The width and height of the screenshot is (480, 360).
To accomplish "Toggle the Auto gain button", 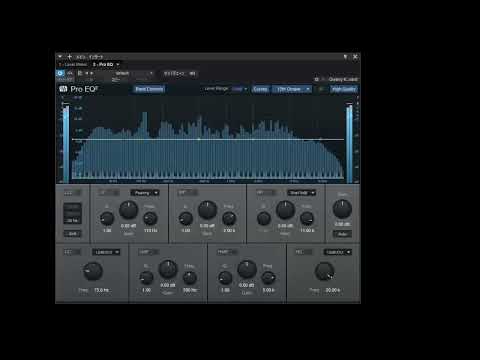I will click(x=342, y=234).
